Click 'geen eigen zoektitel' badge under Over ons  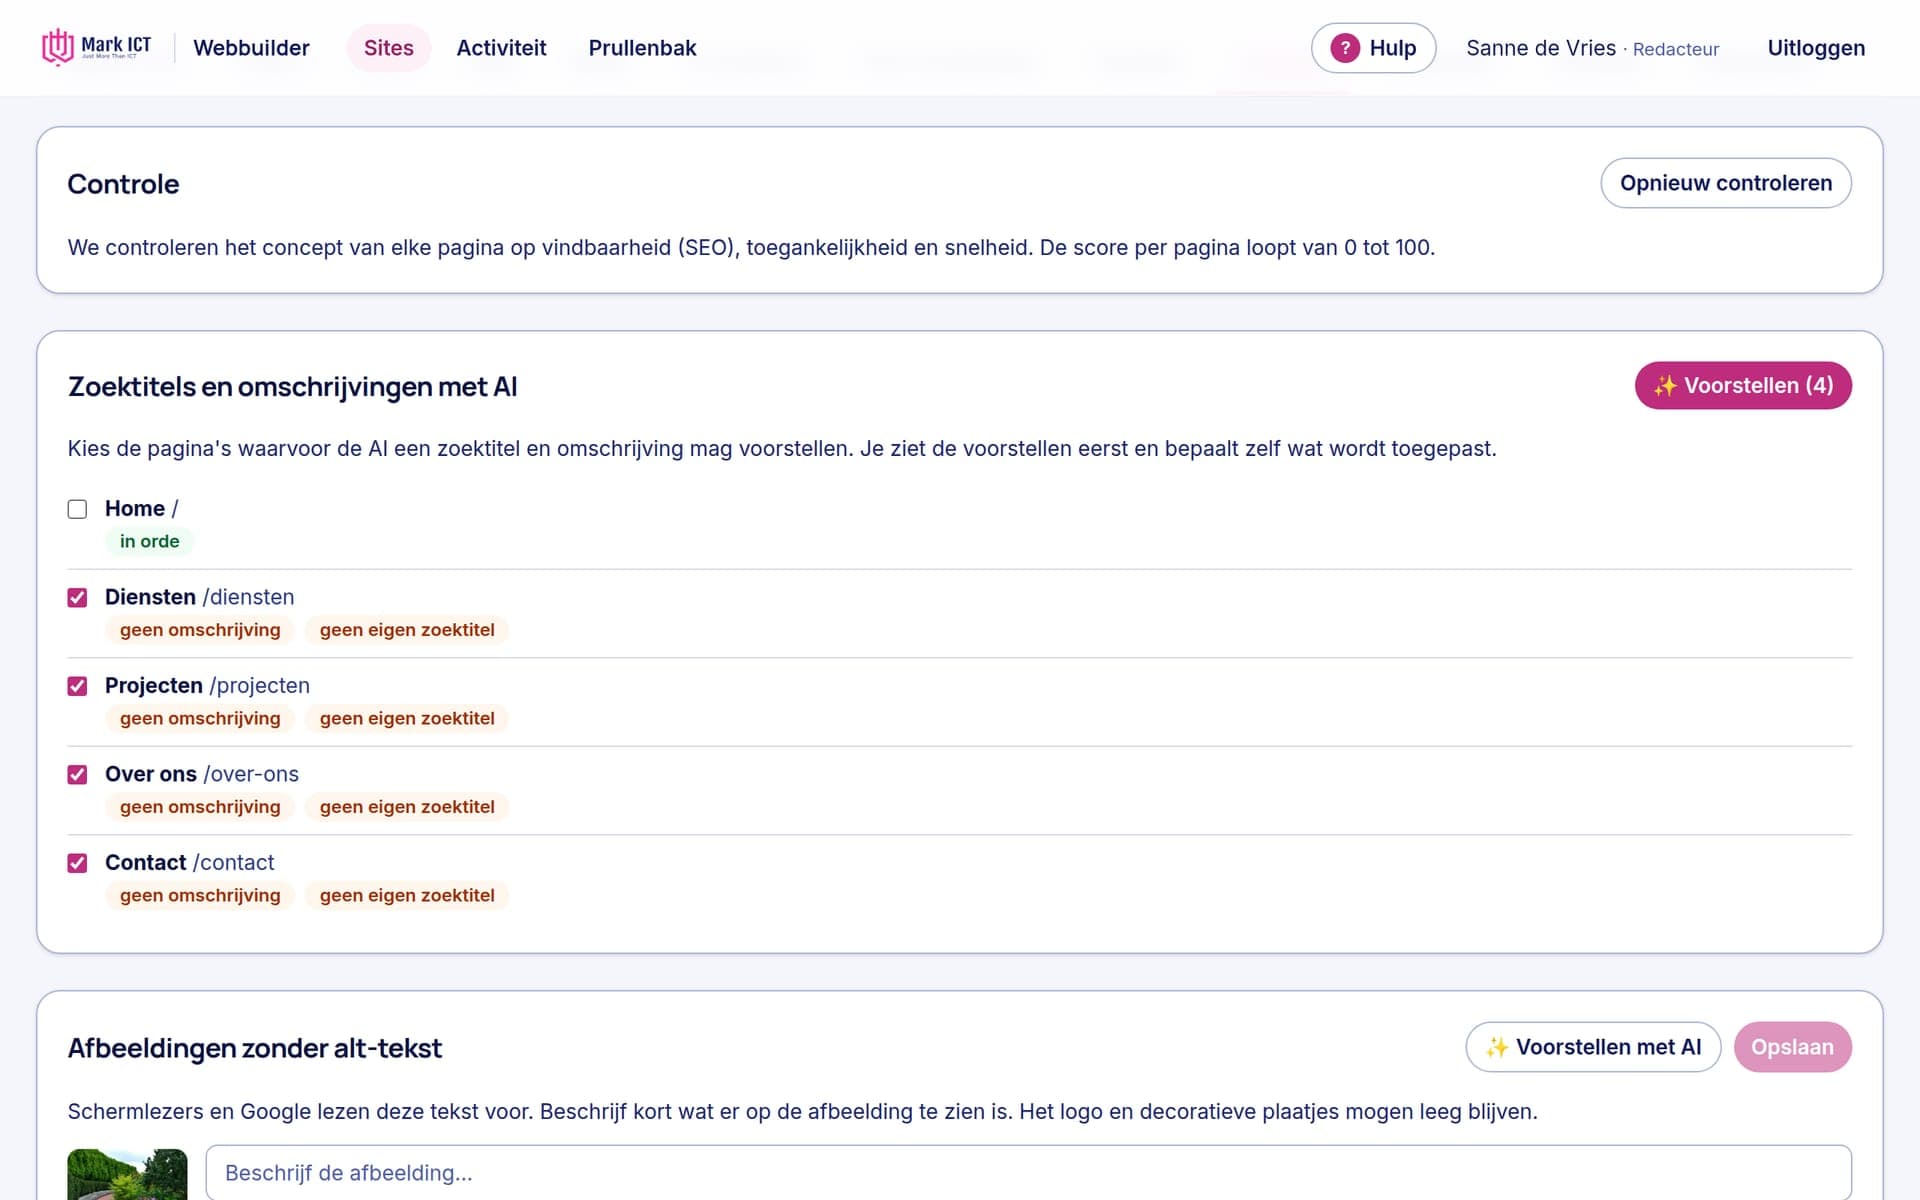coord(407,807)
